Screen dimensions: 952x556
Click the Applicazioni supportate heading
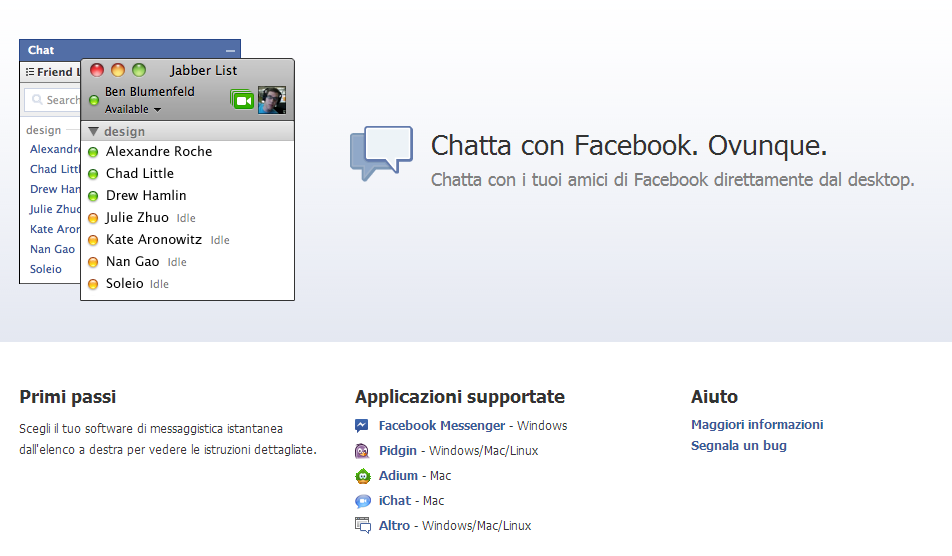(460, 397)
